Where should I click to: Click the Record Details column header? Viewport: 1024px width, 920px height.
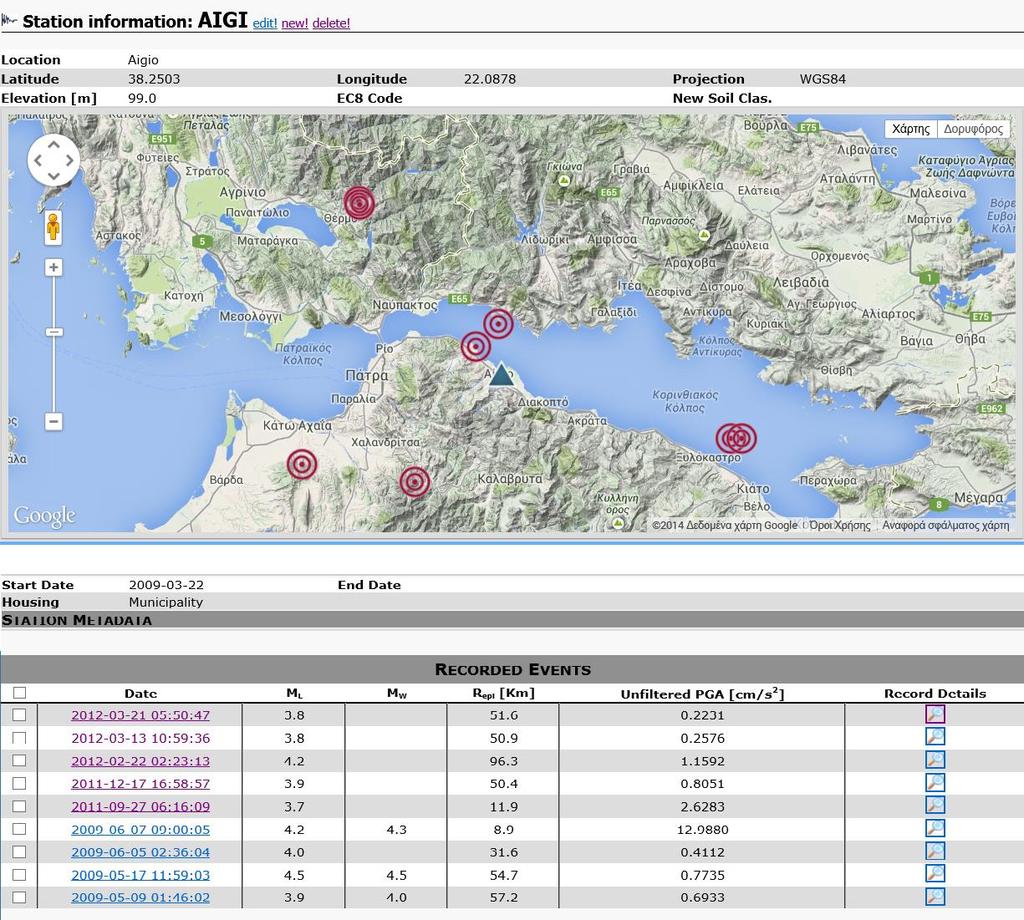click(x=935, y=693)
